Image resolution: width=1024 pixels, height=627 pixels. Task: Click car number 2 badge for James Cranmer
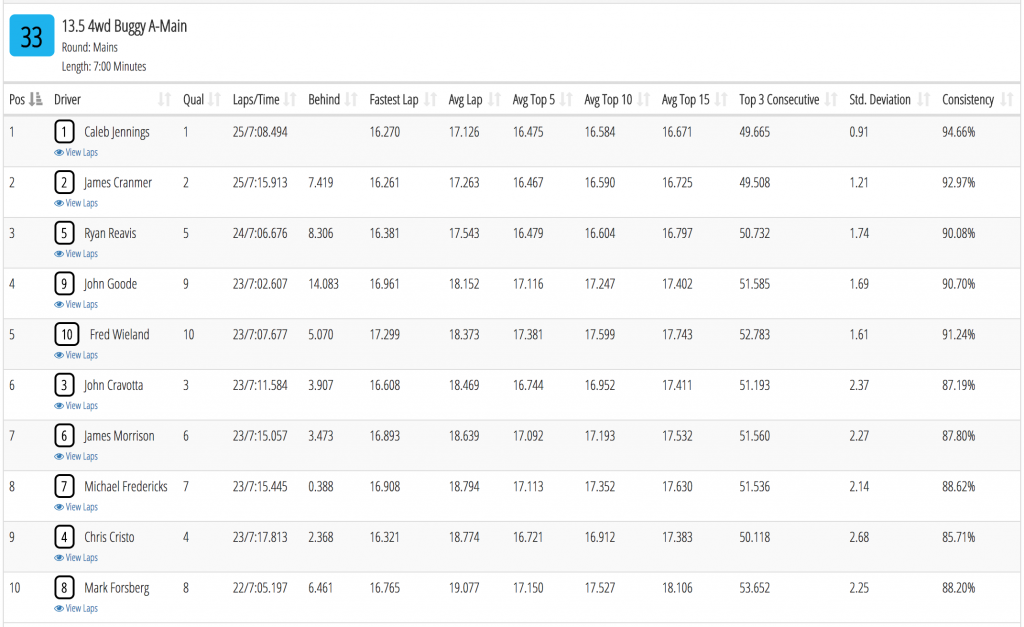pos(64,183)
